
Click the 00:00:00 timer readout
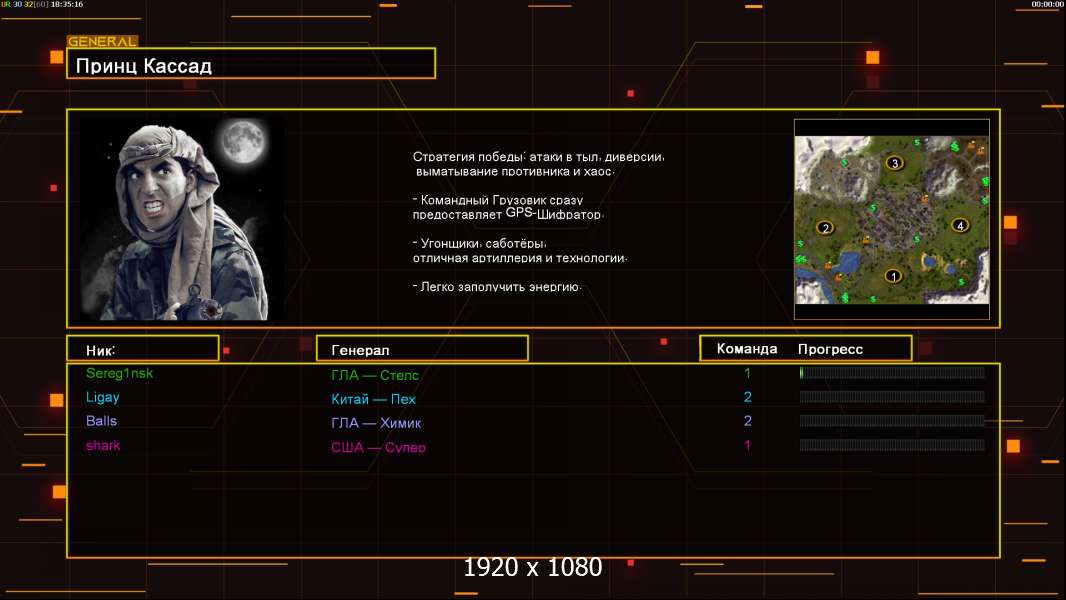click(1047, 4)
